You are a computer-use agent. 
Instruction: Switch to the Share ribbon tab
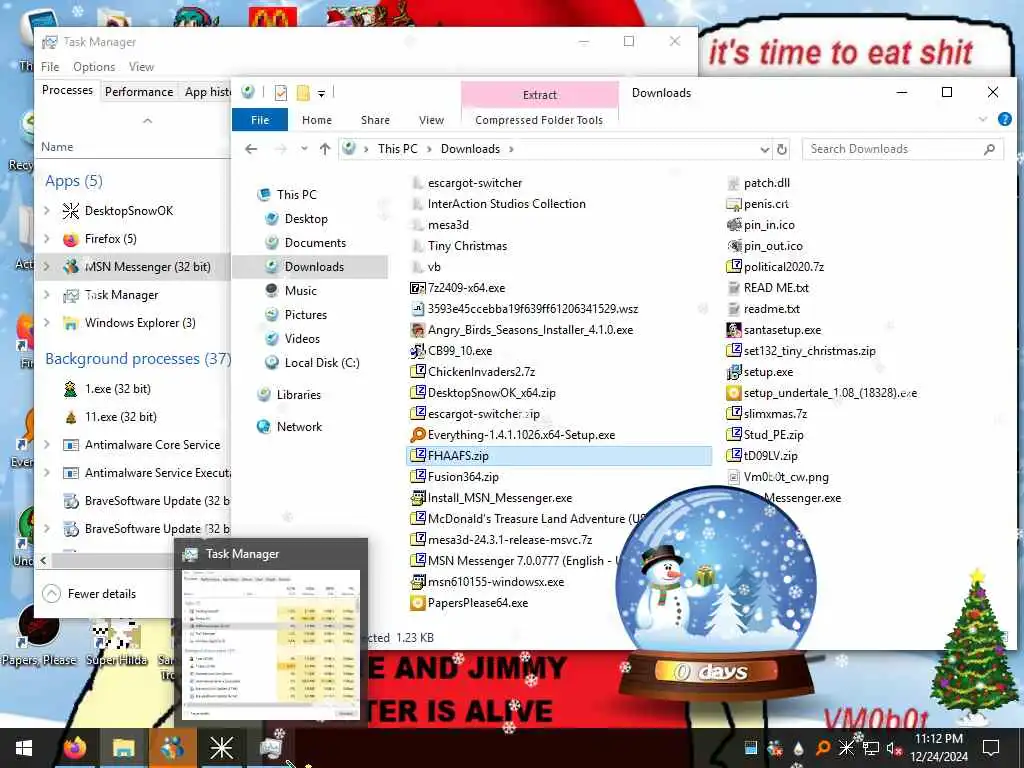click(x=375, y=120)
